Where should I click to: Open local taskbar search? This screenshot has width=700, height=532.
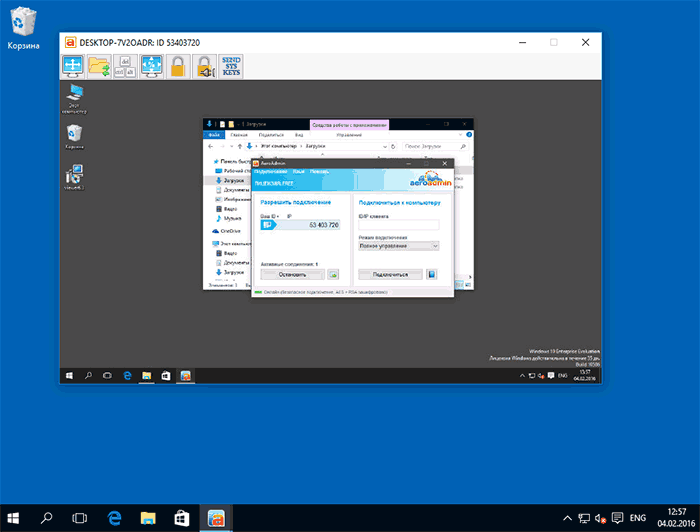(x=46, y=518)
